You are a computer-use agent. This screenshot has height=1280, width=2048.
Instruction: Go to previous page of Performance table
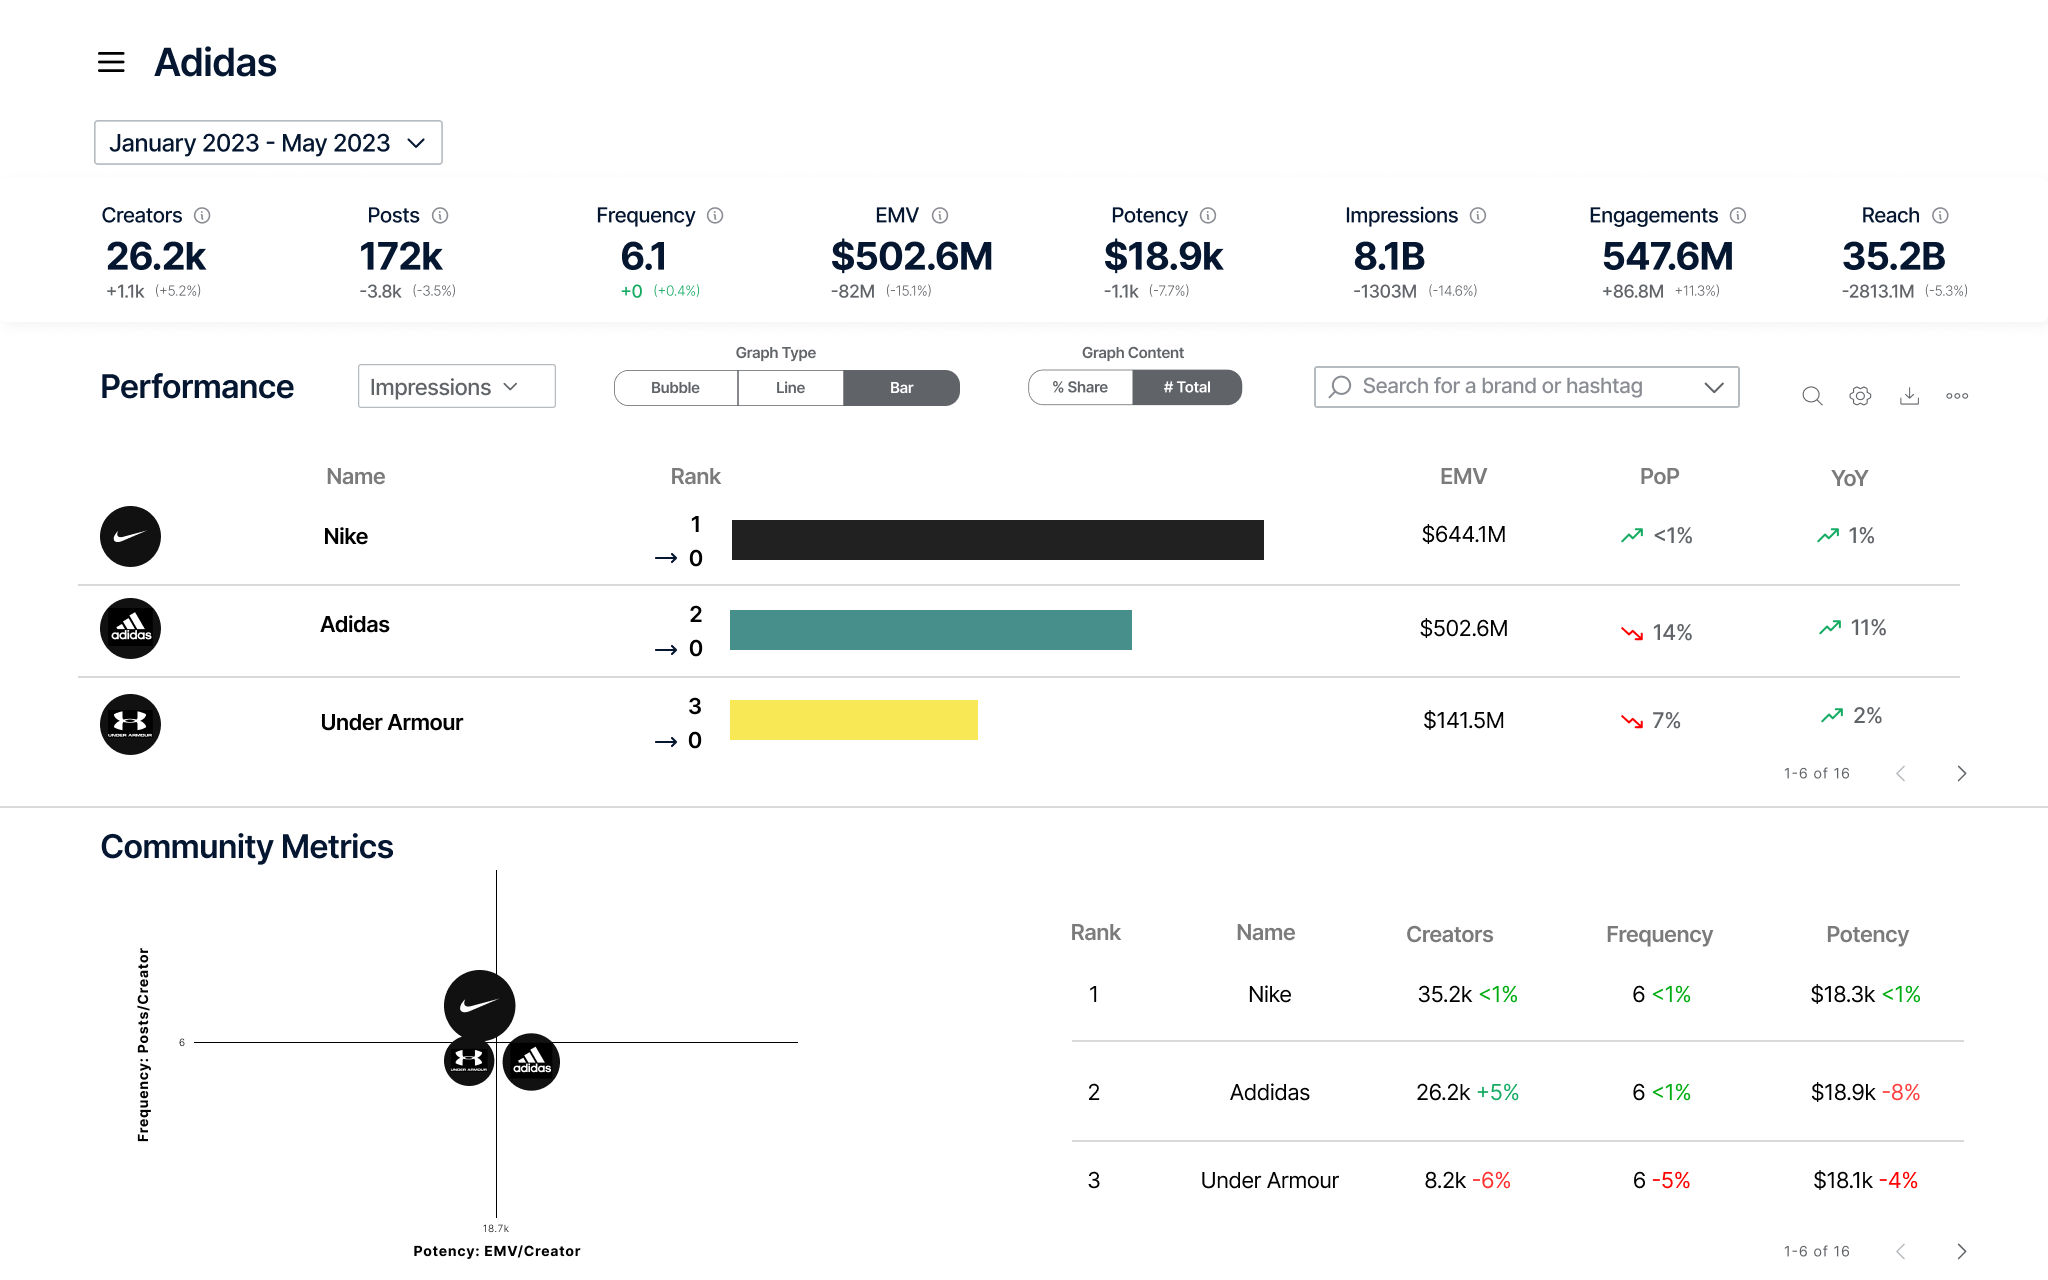click(1901, 773)
